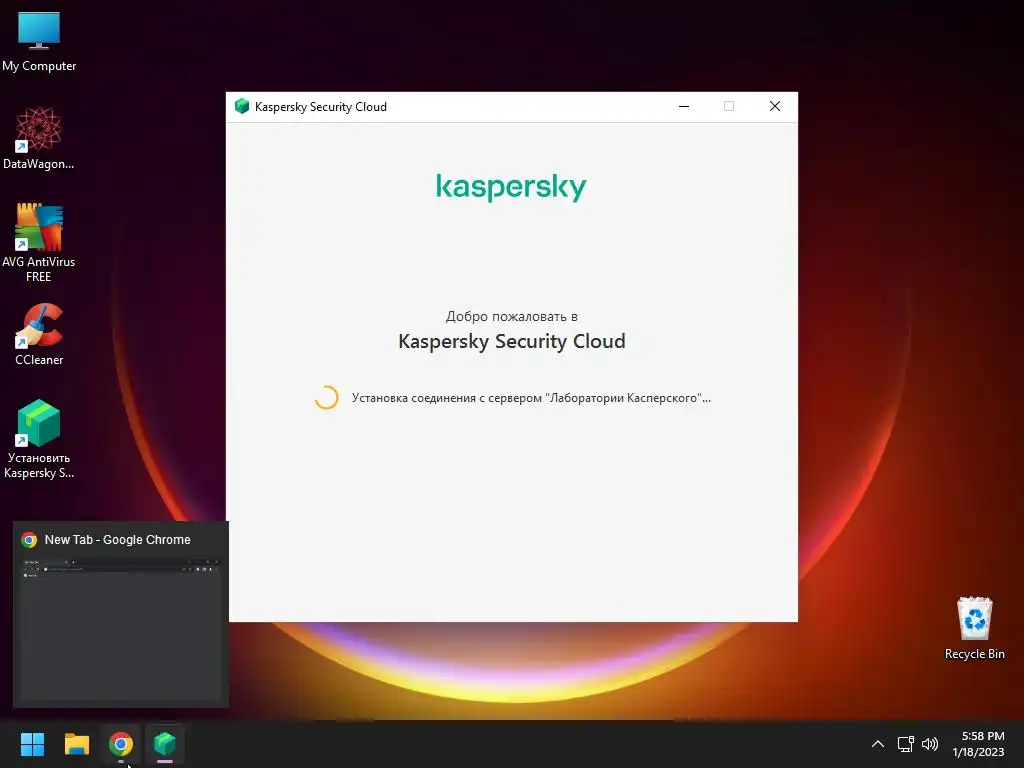Select the AVG AntiVirus FREE shortcut
Image resolution: width=1024 pixels, height=768 pixels.
pos(39,243)
